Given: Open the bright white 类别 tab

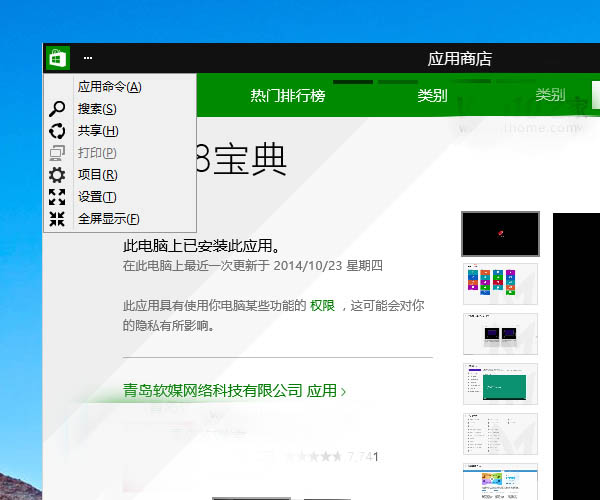Looking at the screenshot, I should coord(432,96).
